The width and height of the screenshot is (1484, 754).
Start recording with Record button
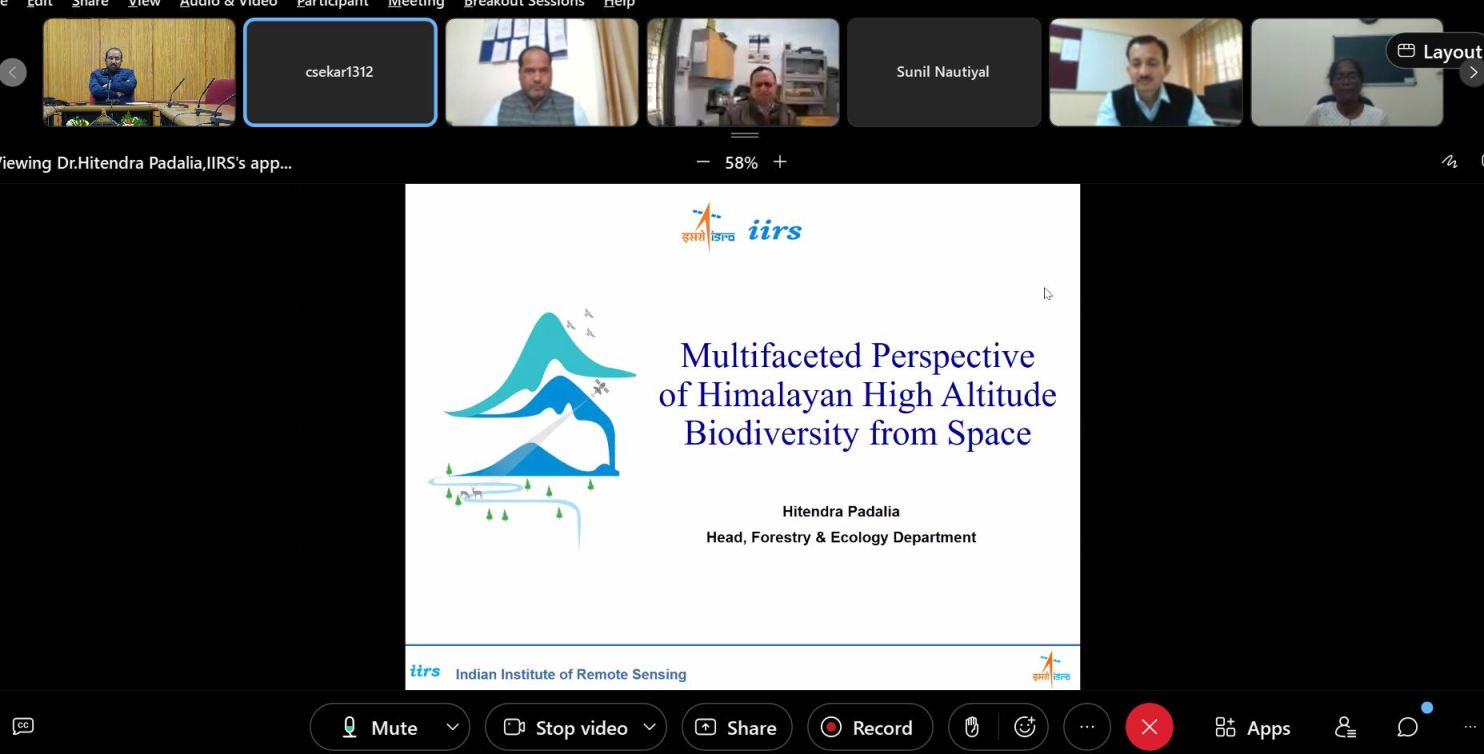pyautogui.click(x=869, y=727)
